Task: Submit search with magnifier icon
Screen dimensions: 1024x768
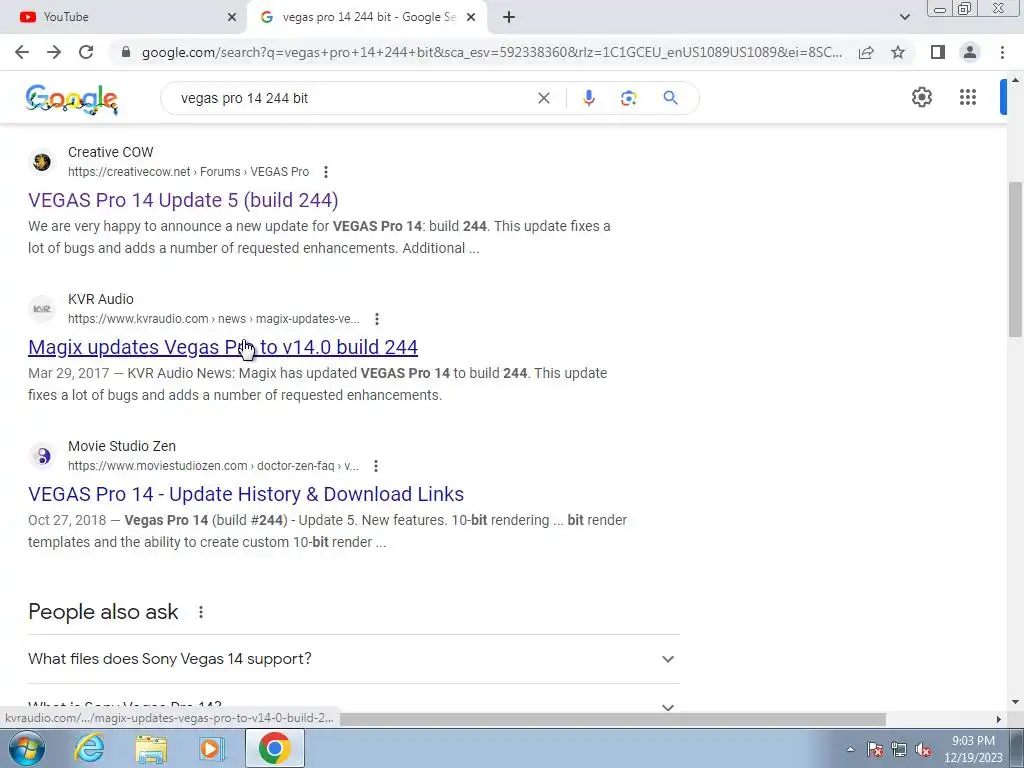Action: click(x=670, y=98)
